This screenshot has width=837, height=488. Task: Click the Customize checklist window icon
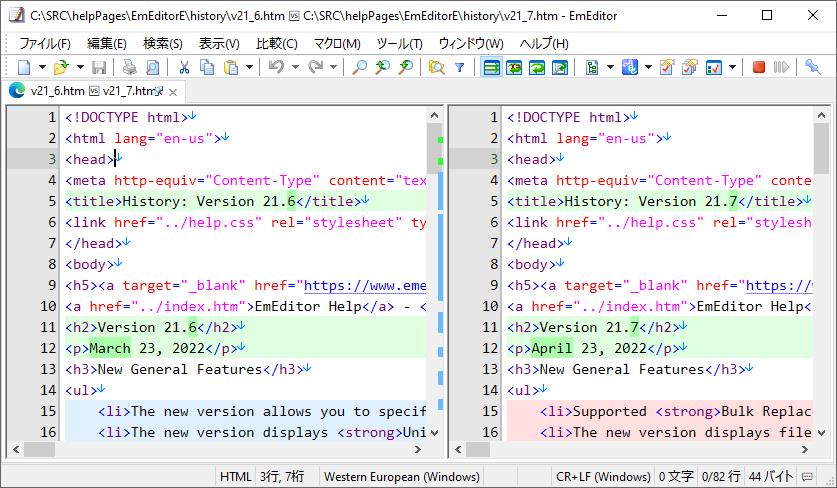pyautogui.click(x=714, y=67)
